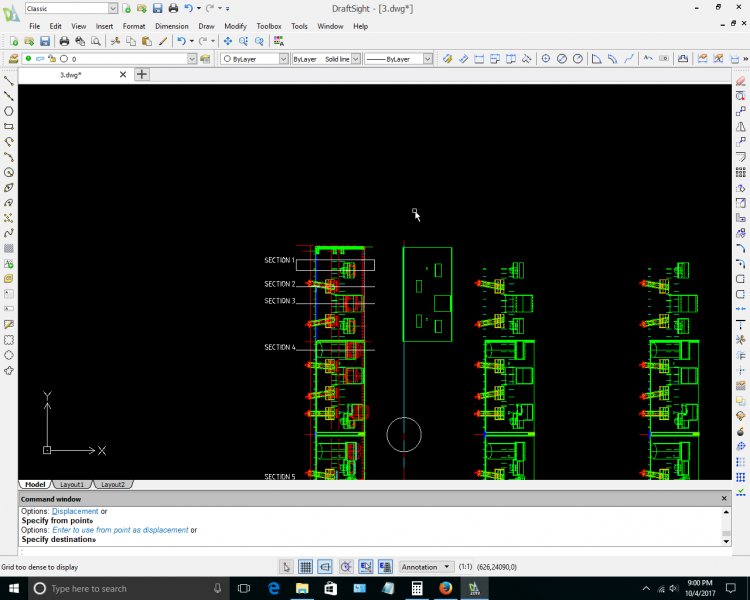Select the Line tool in left toolbar

(x=9, y=80)
